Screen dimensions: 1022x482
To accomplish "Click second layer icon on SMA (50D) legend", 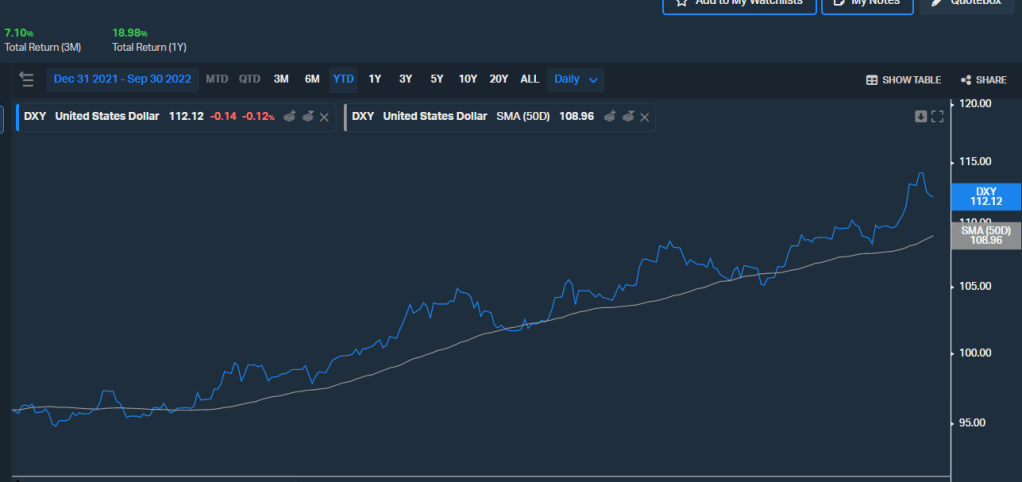I will (627, 116).
